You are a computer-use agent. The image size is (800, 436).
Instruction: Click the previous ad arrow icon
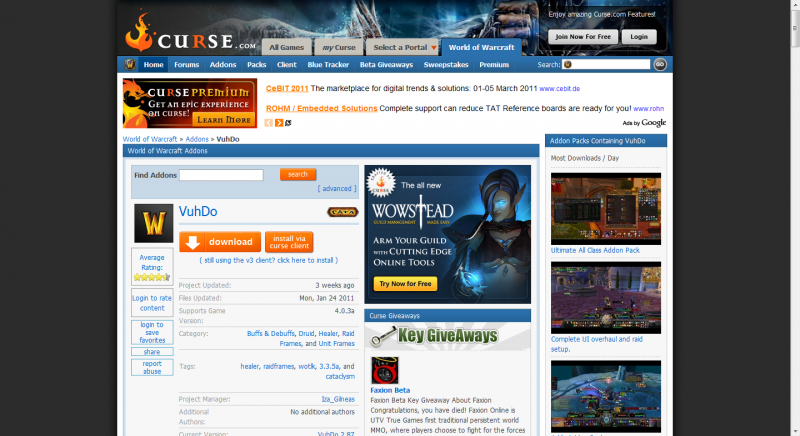(x=268, y=123)
